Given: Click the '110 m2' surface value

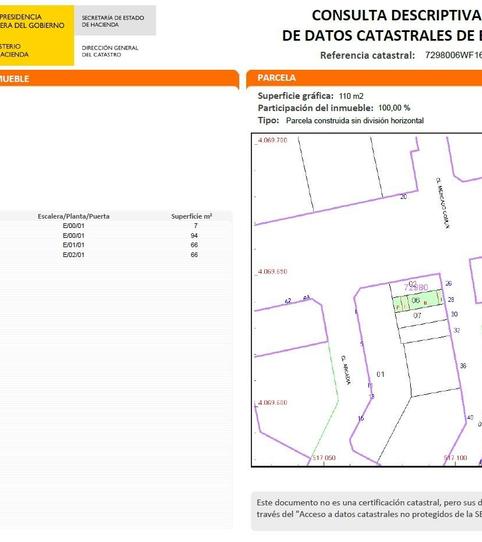Looking at the screenshot, I should (351, 96).
